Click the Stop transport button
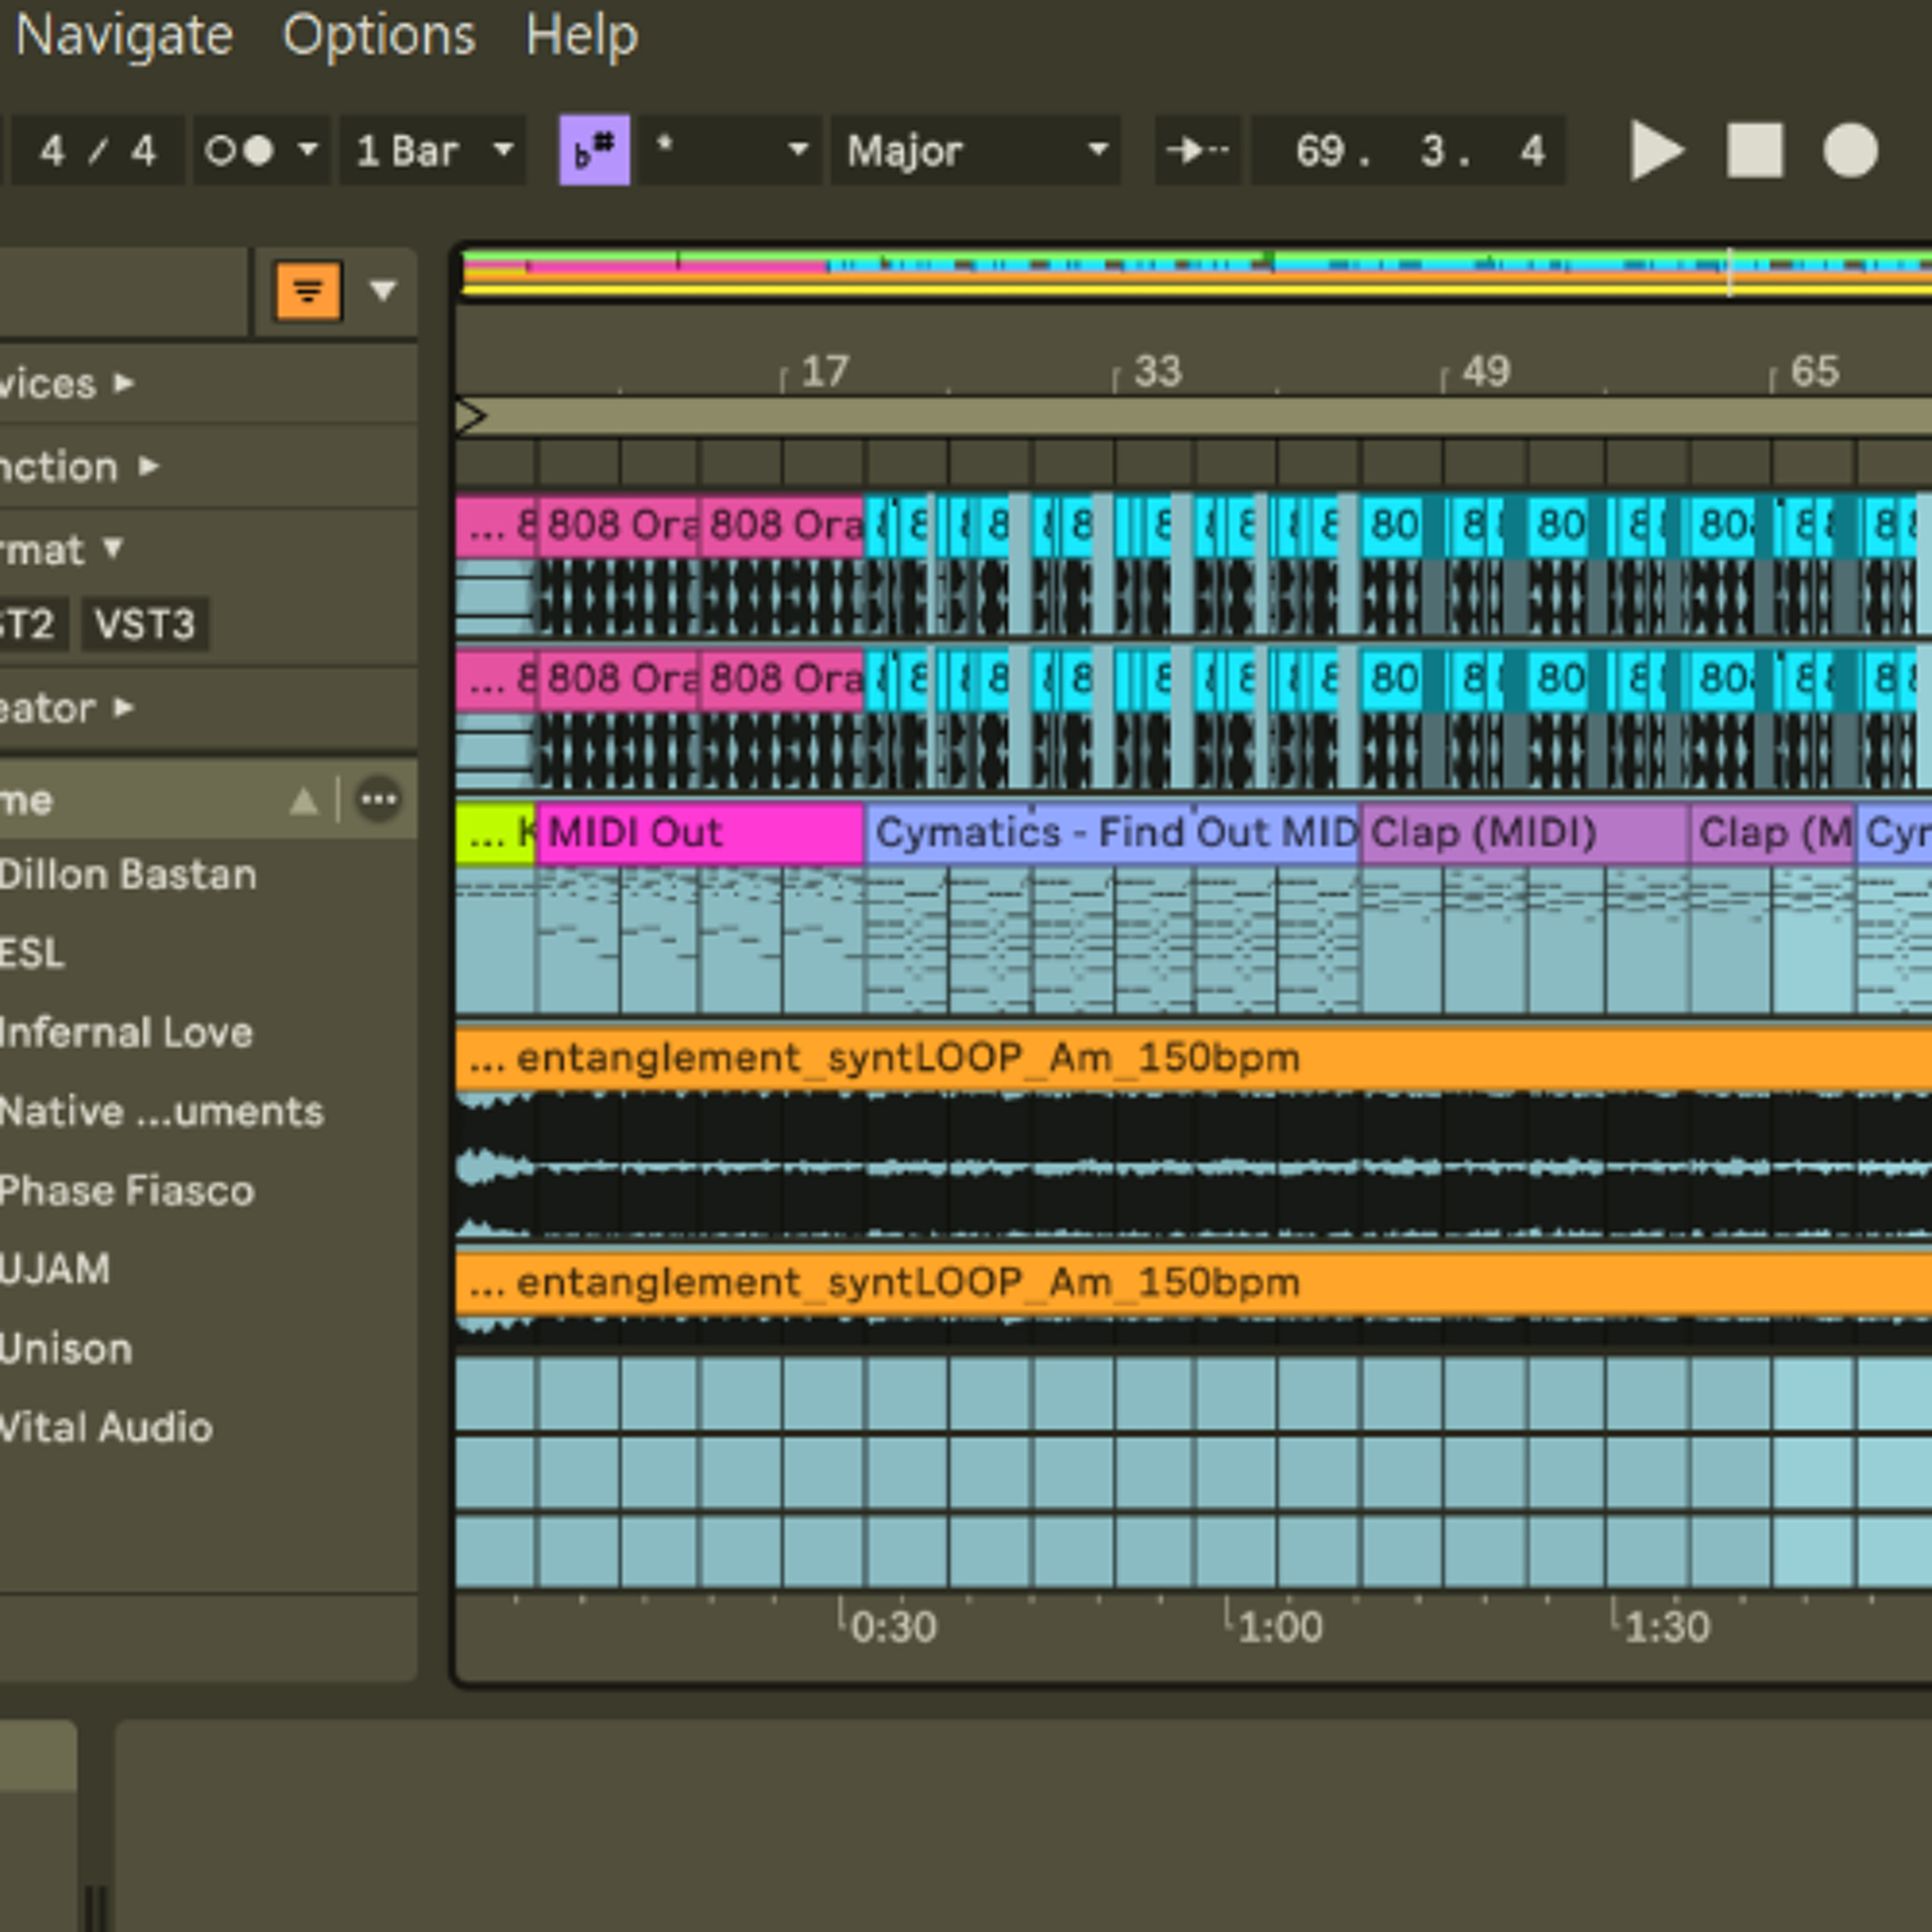The height and width of the screenshot is (1932, 1932). click(x=1755, y=151)
